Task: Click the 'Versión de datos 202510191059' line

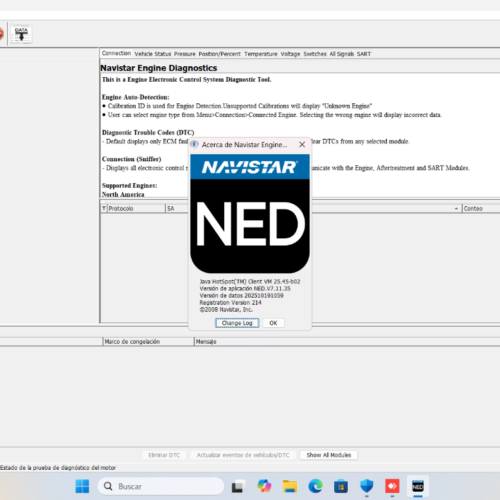Action: 241,296
